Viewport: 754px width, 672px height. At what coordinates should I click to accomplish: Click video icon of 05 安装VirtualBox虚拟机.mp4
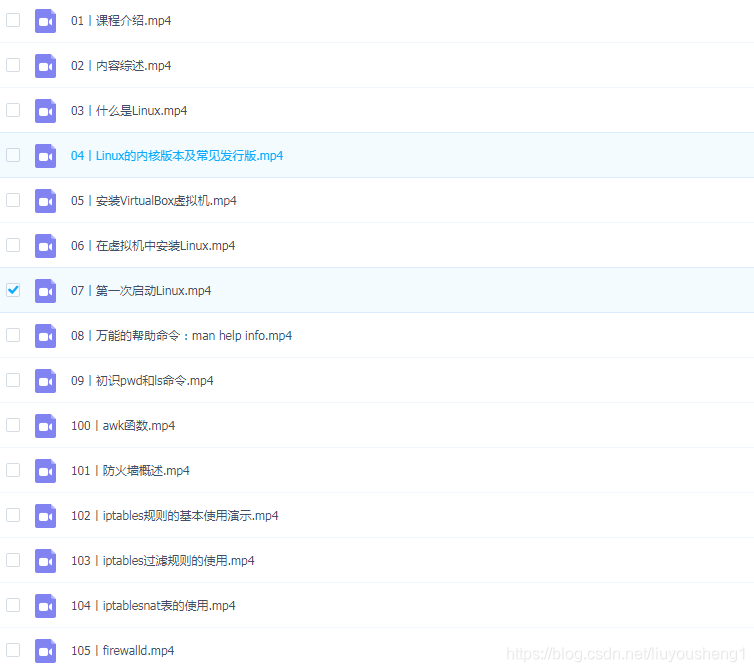click(x=45, y=201)
